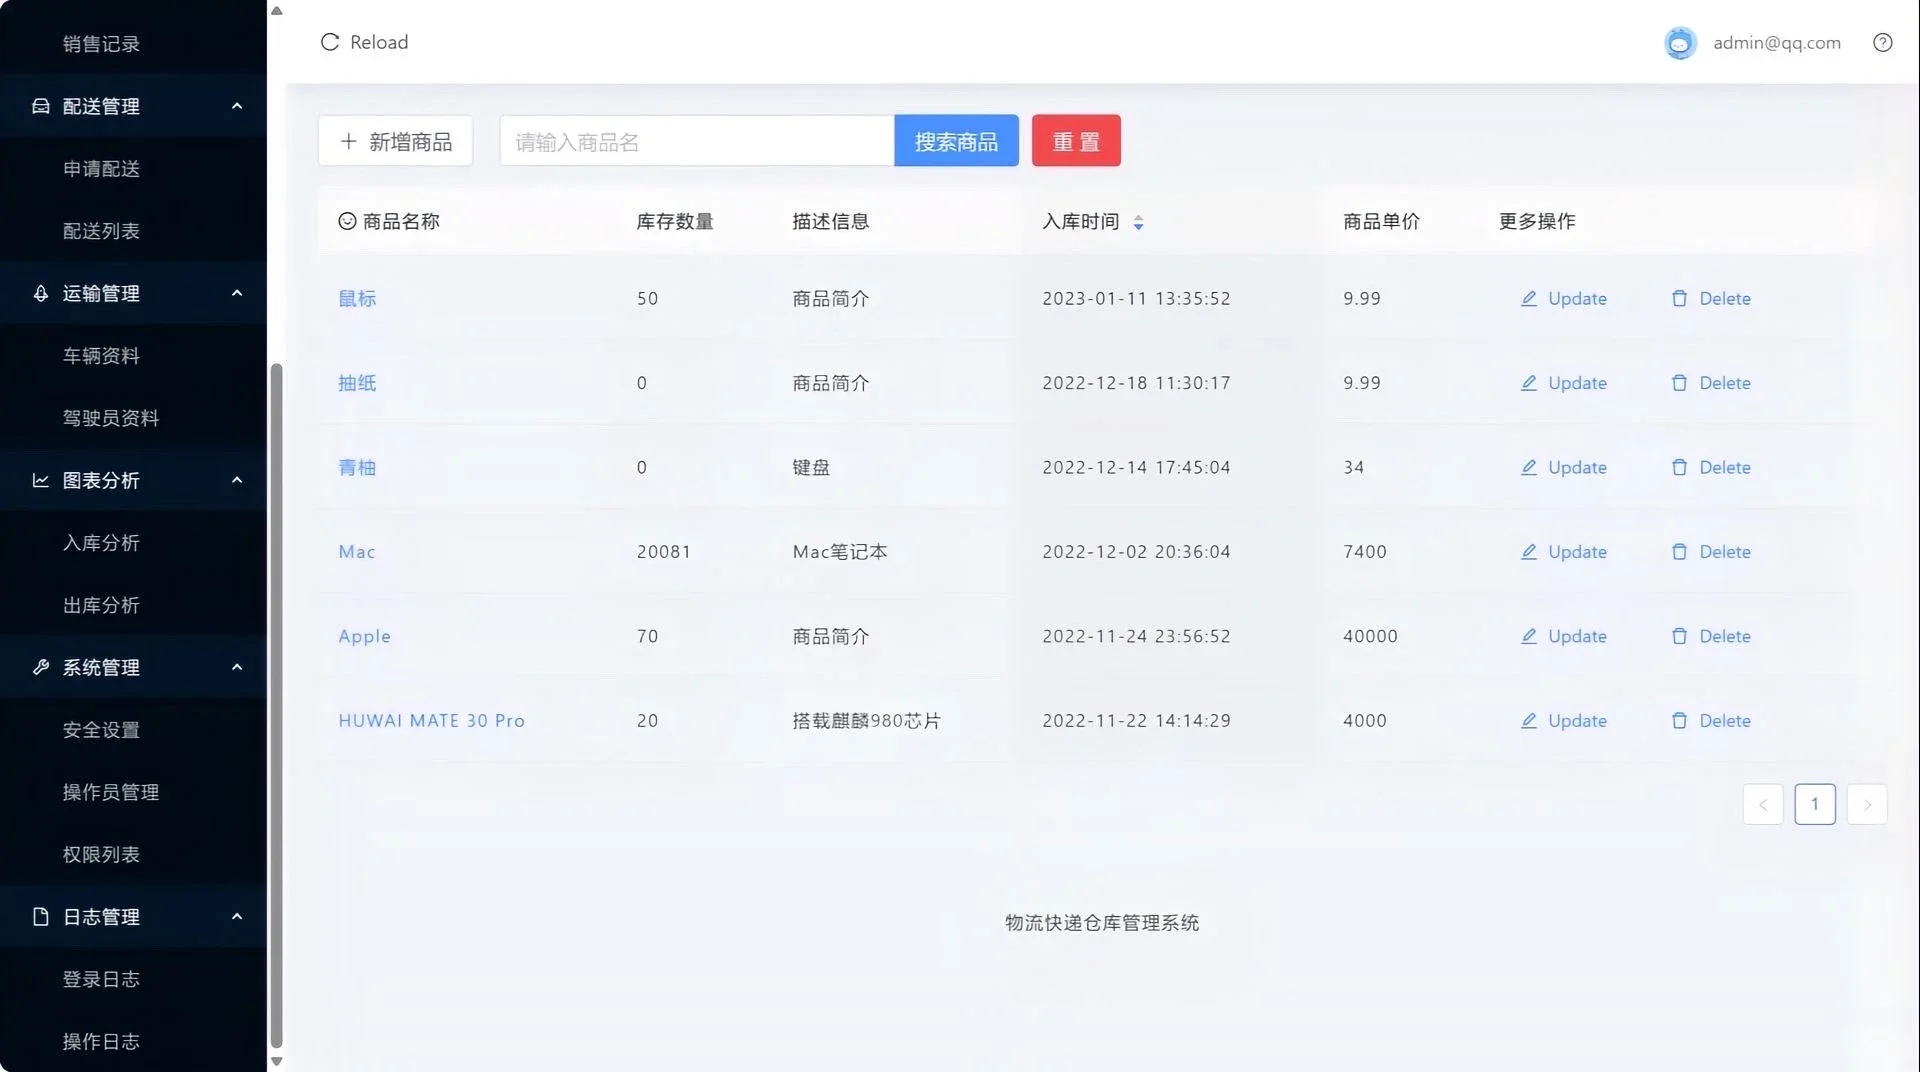
Task: Toggle ascending sort on 入库时间 column
Action: 1138,217
